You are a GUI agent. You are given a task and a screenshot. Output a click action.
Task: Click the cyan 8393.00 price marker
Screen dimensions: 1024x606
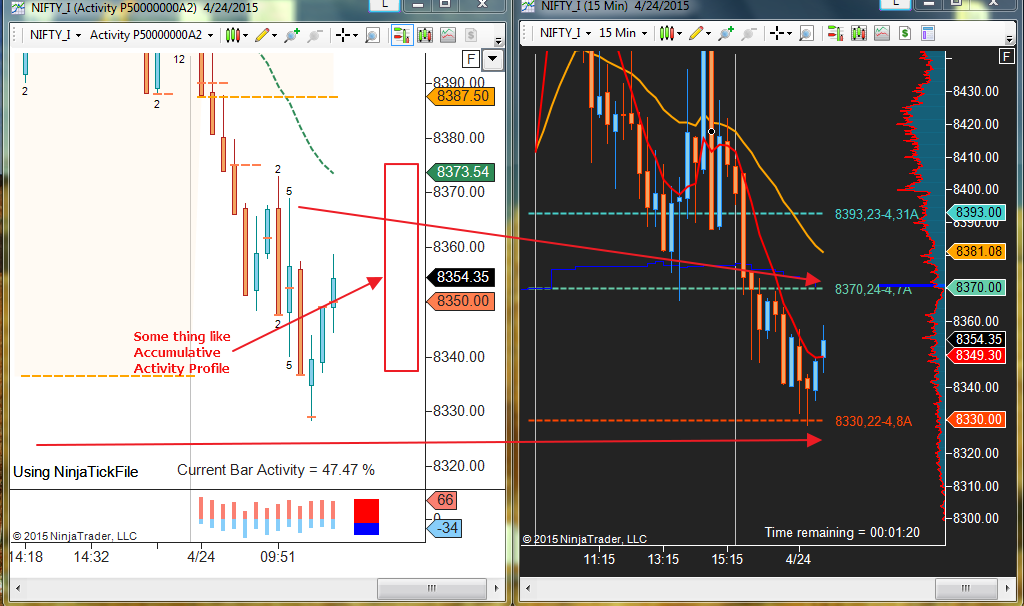coord(976,212)
